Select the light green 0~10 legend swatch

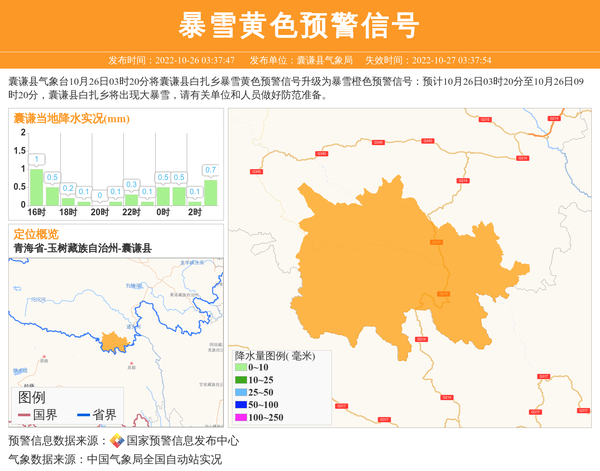(x=240, y=368)
